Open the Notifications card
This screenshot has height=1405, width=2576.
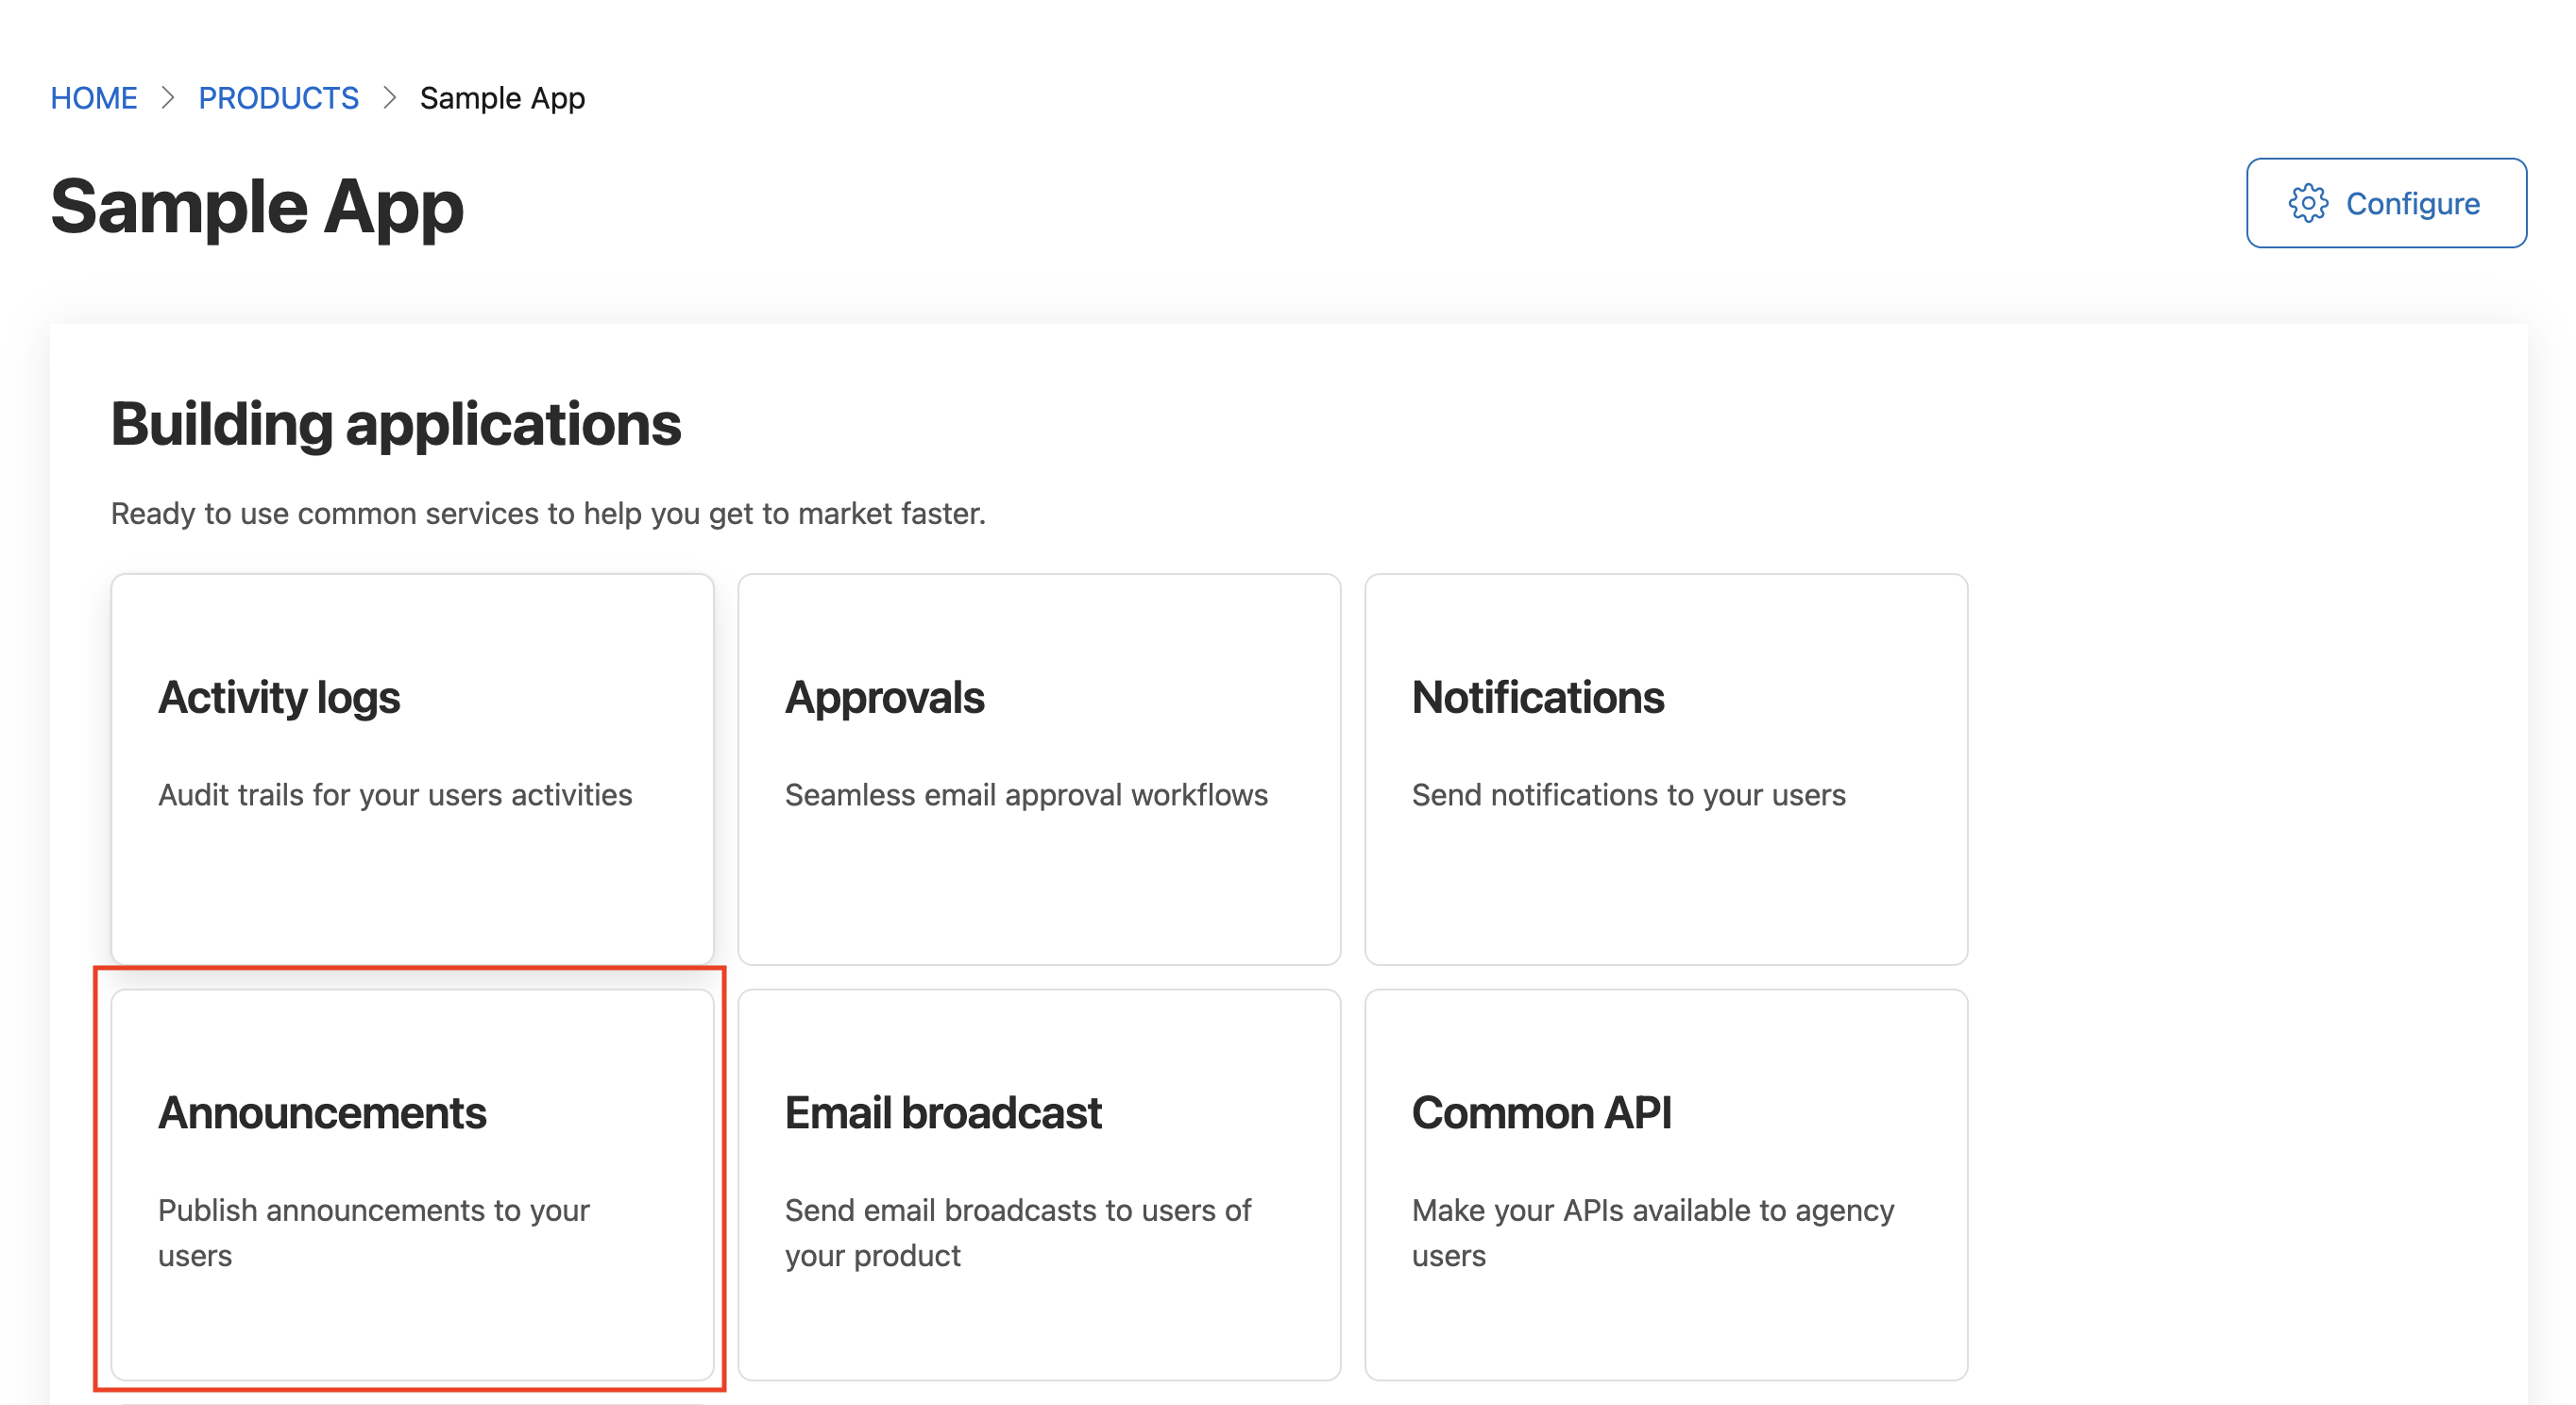click(1666, 769)
